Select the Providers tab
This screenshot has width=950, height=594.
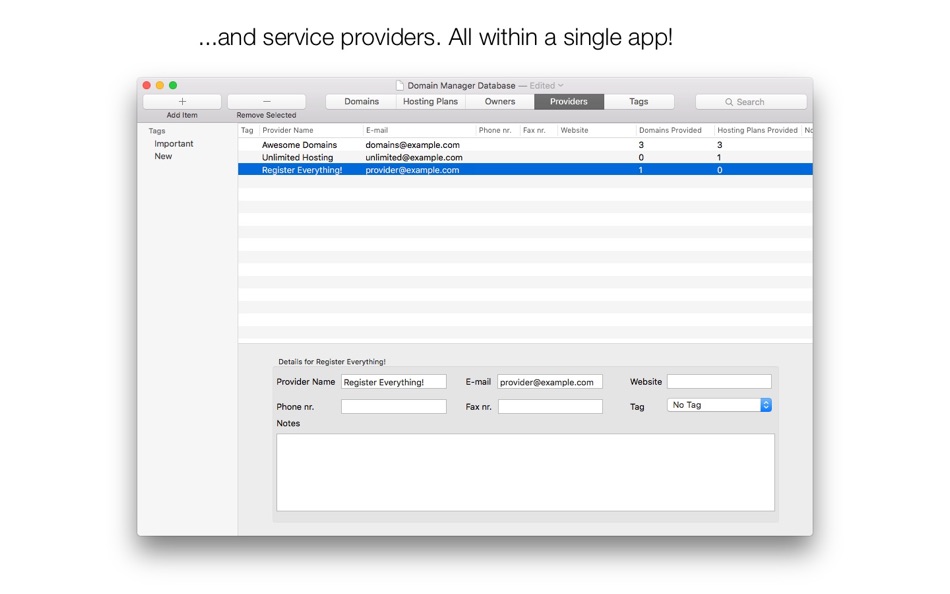(x=569, y=102)
